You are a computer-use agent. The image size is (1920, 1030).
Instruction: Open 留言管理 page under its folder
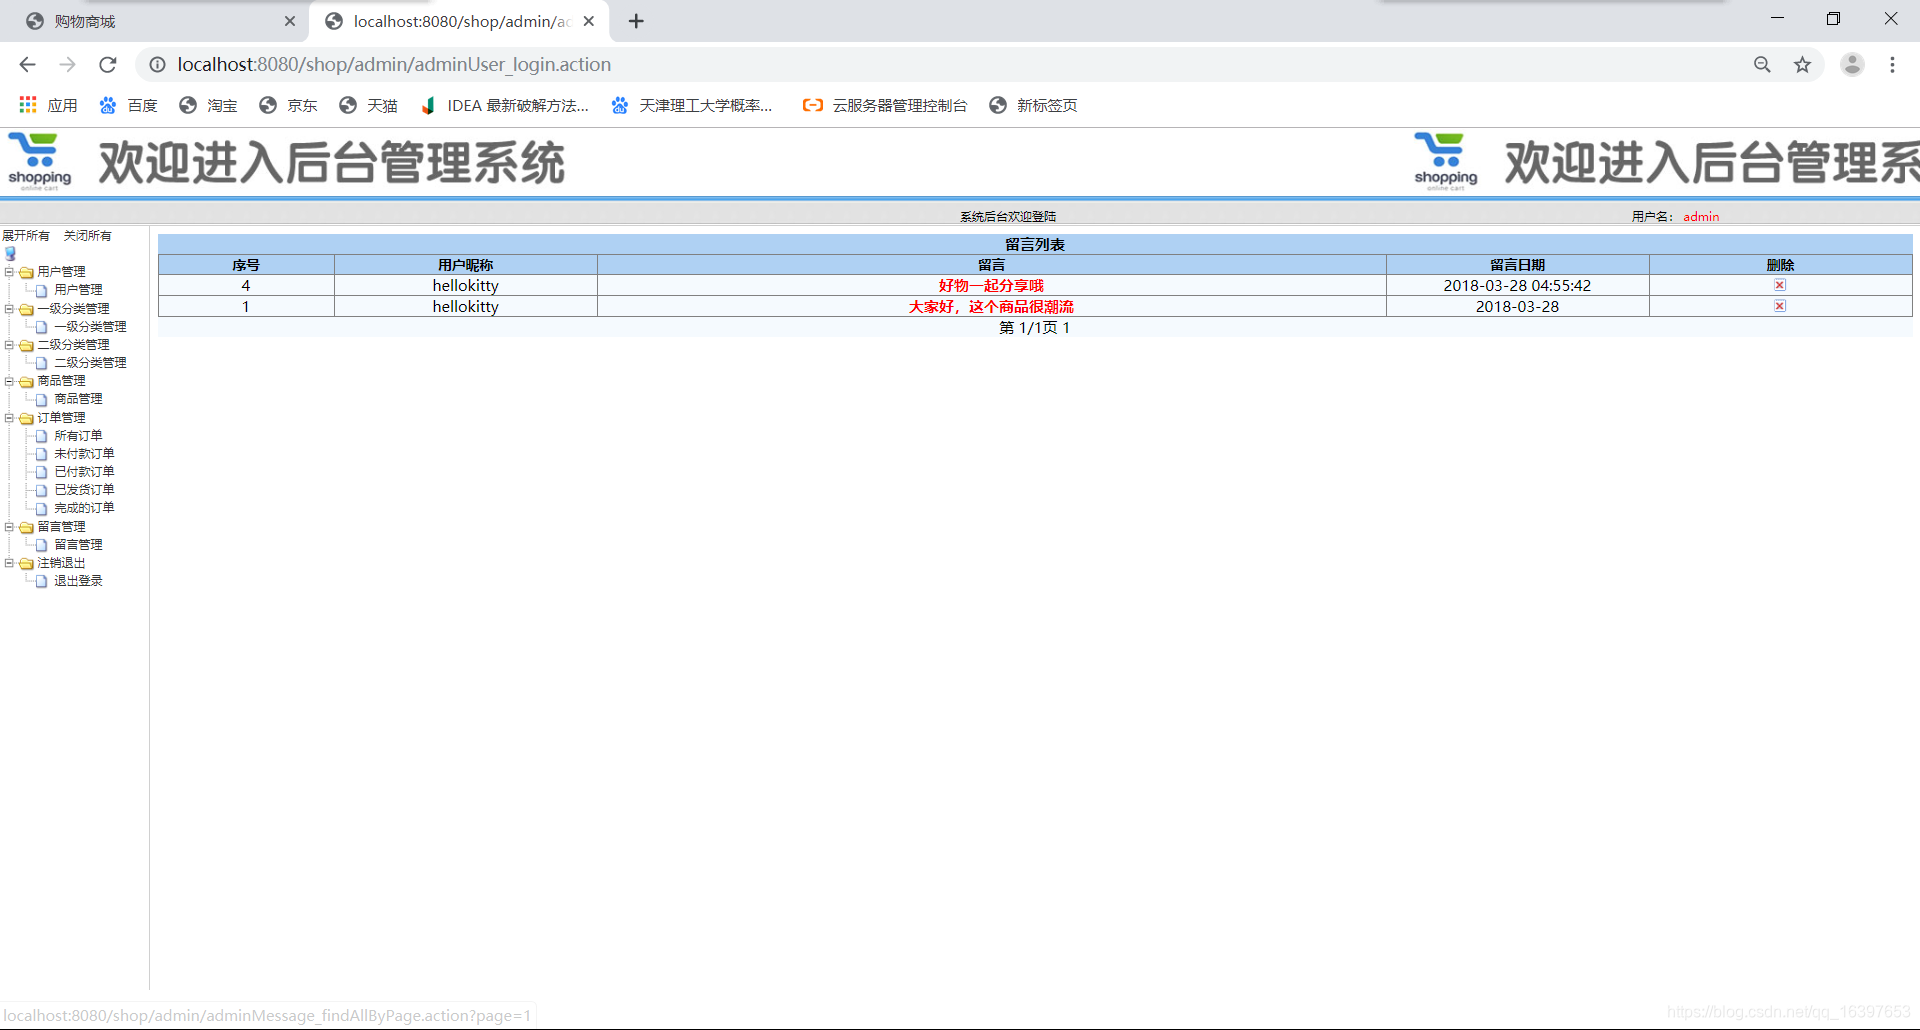pos(78,545)
